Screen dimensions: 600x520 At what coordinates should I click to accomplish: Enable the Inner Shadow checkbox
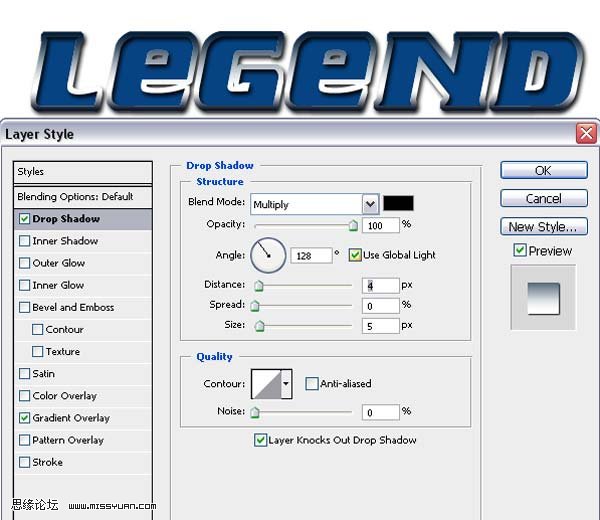point(24,241)
